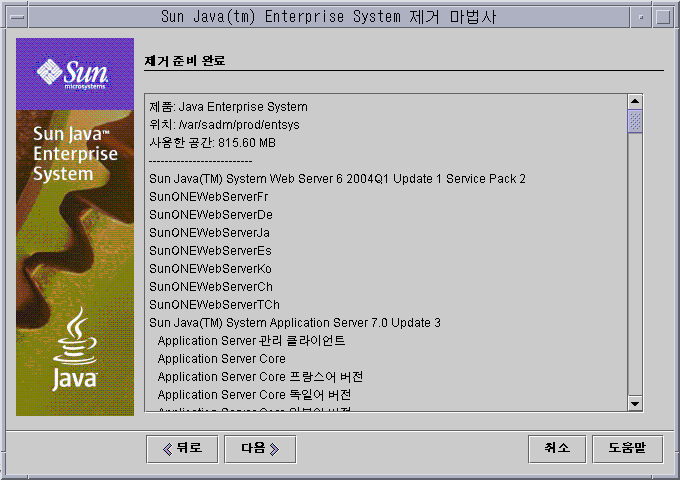
Task: Select 'System Application Server 7.0 Update 3' line
Action: tap(295, 323)
